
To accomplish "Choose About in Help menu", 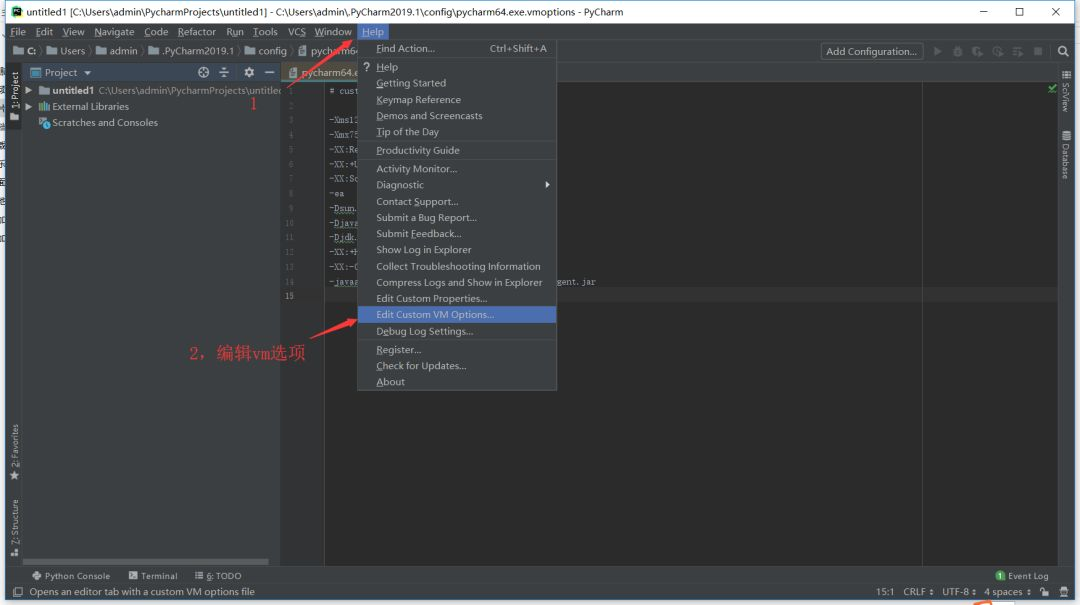I will tap(457, 382).
